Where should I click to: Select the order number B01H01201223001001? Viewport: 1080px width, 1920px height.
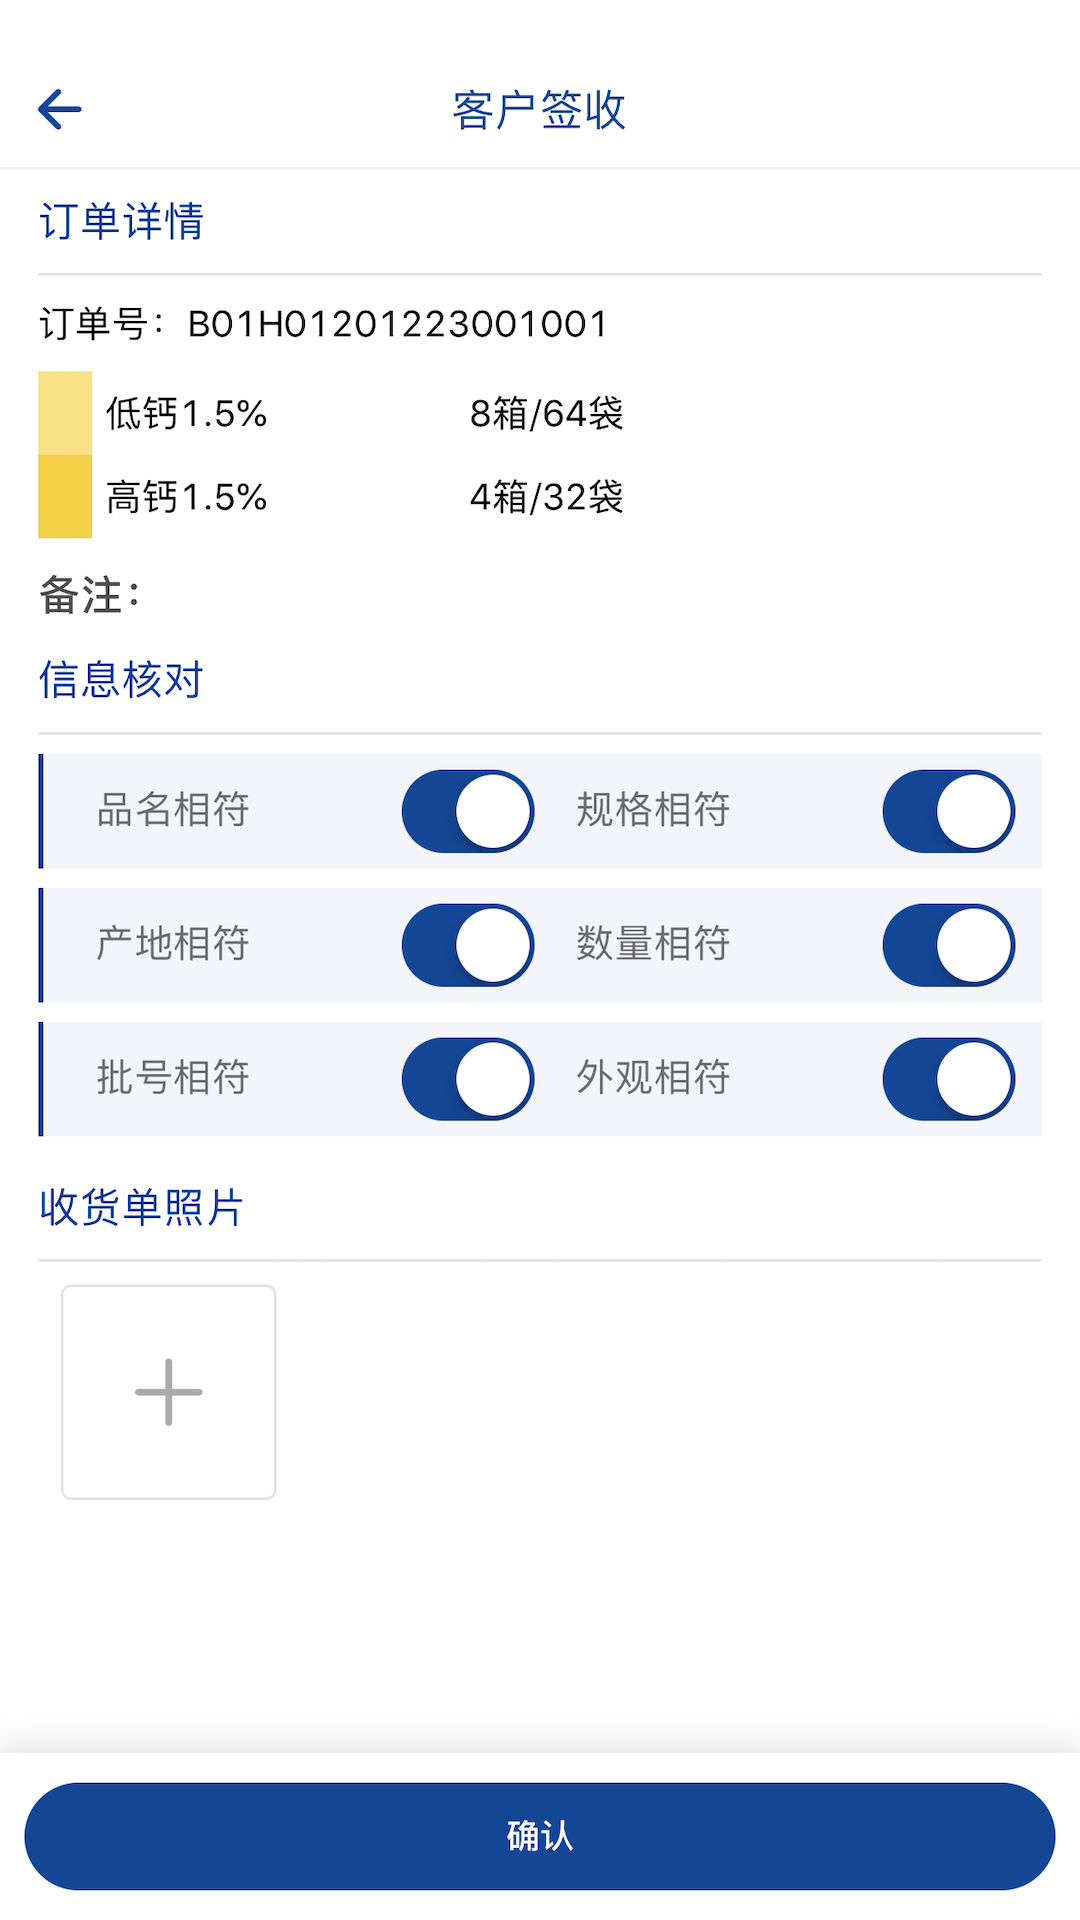pos(398,324)
